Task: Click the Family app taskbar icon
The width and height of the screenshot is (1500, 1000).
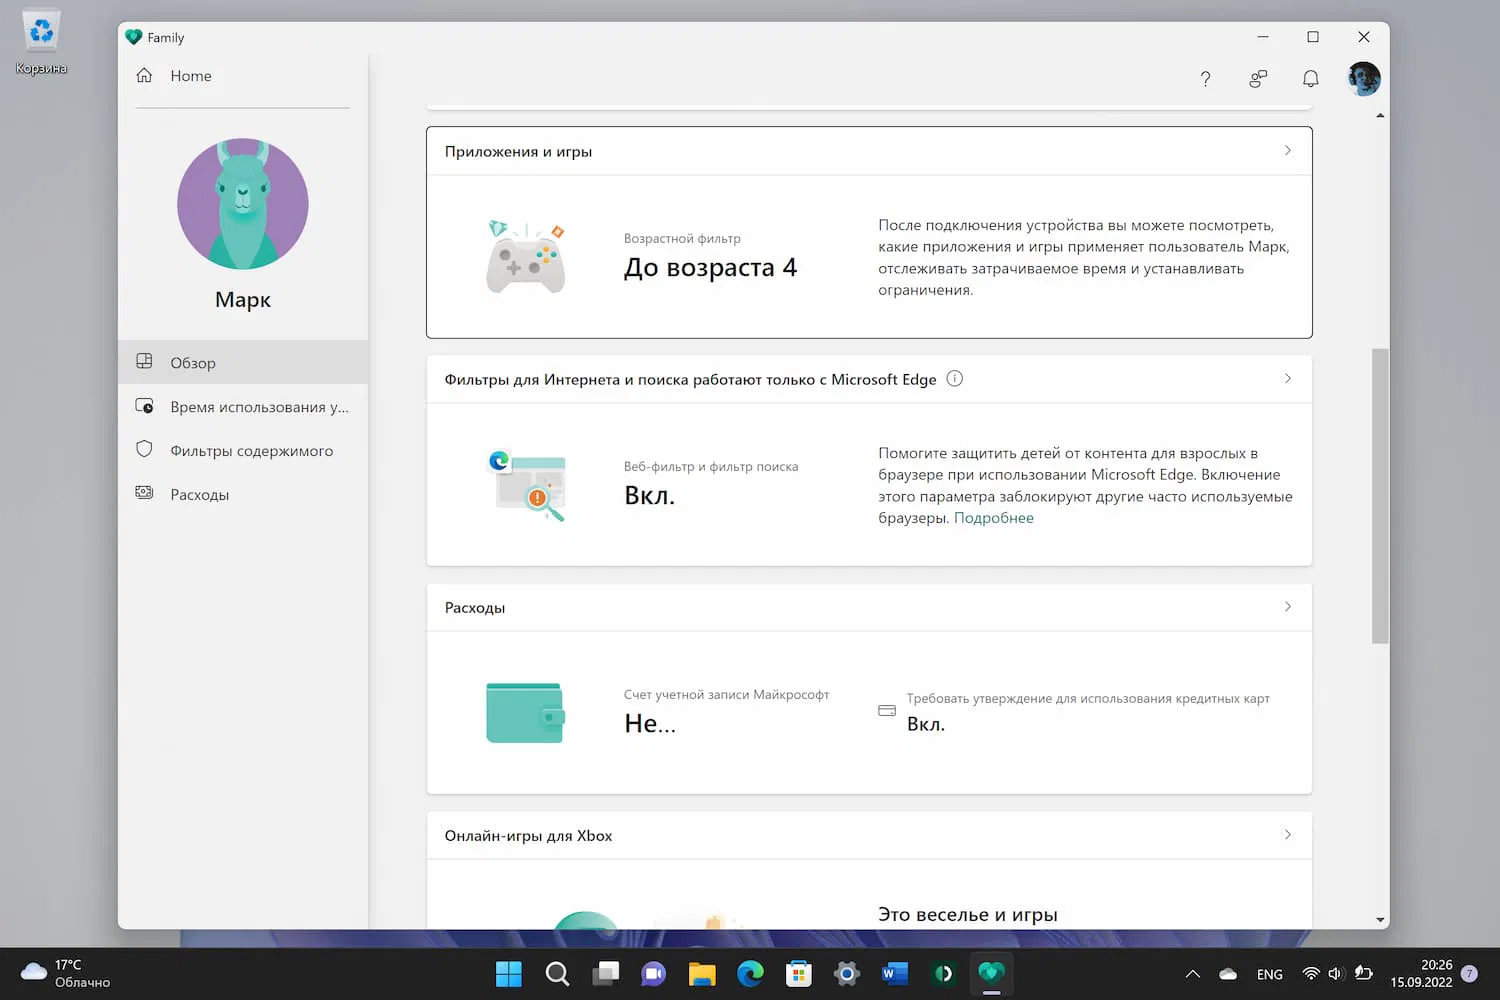Action: pyautogui.click(x=991, y=973)
